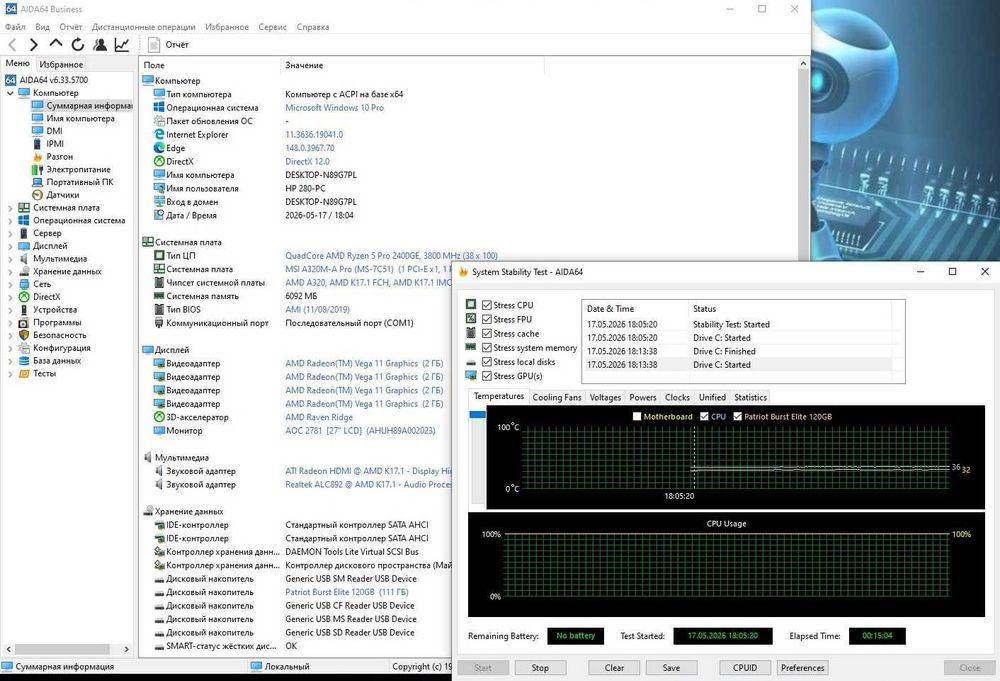The image size is (1000, 681).
Task: Open the Сервис menu
Action: coord(272,27)
